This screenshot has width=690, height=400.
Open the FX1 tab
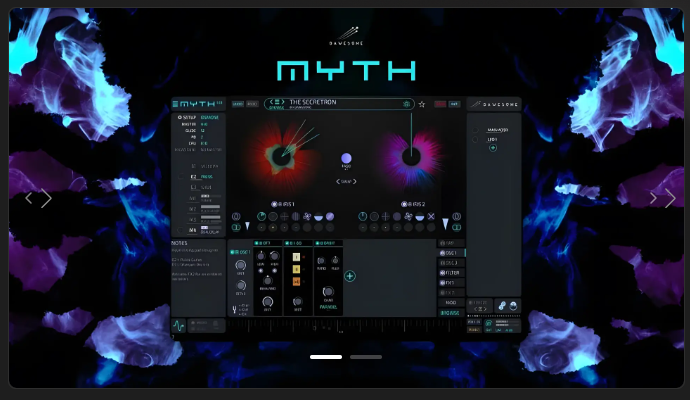tap(450, 283)
